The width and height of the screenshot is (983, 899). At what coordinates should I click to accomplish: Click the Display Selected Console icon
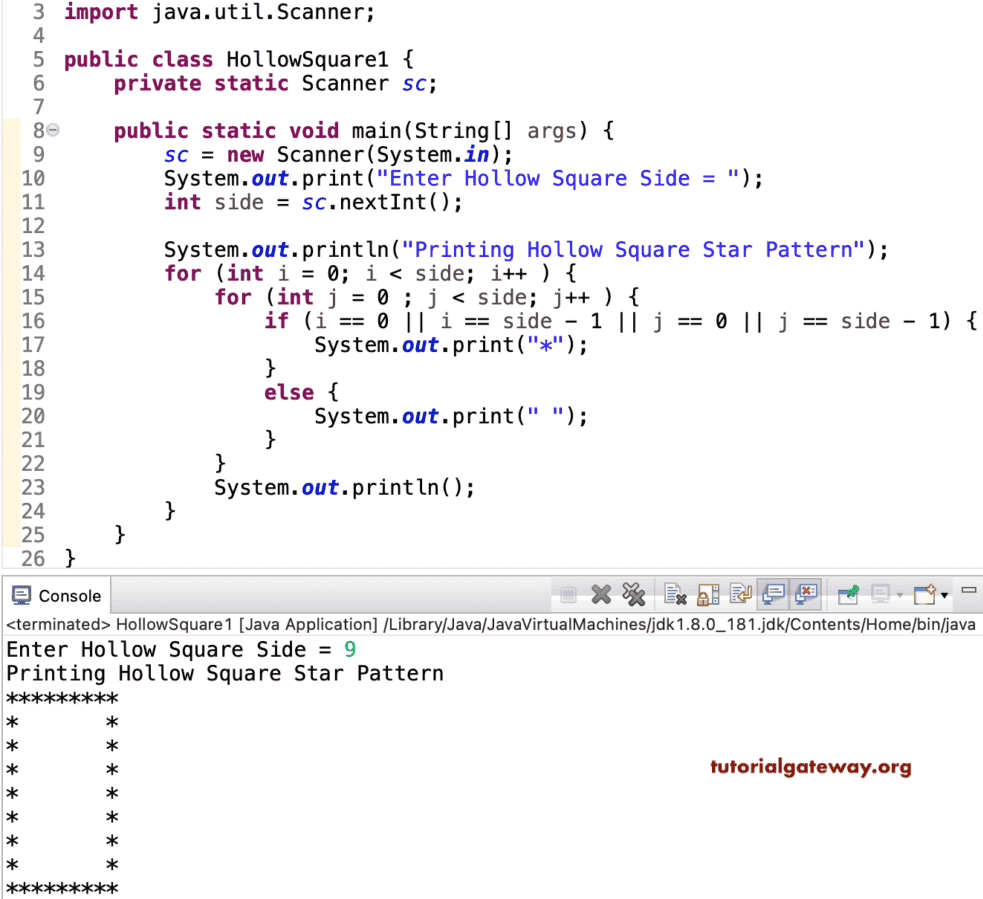(882, 593)
